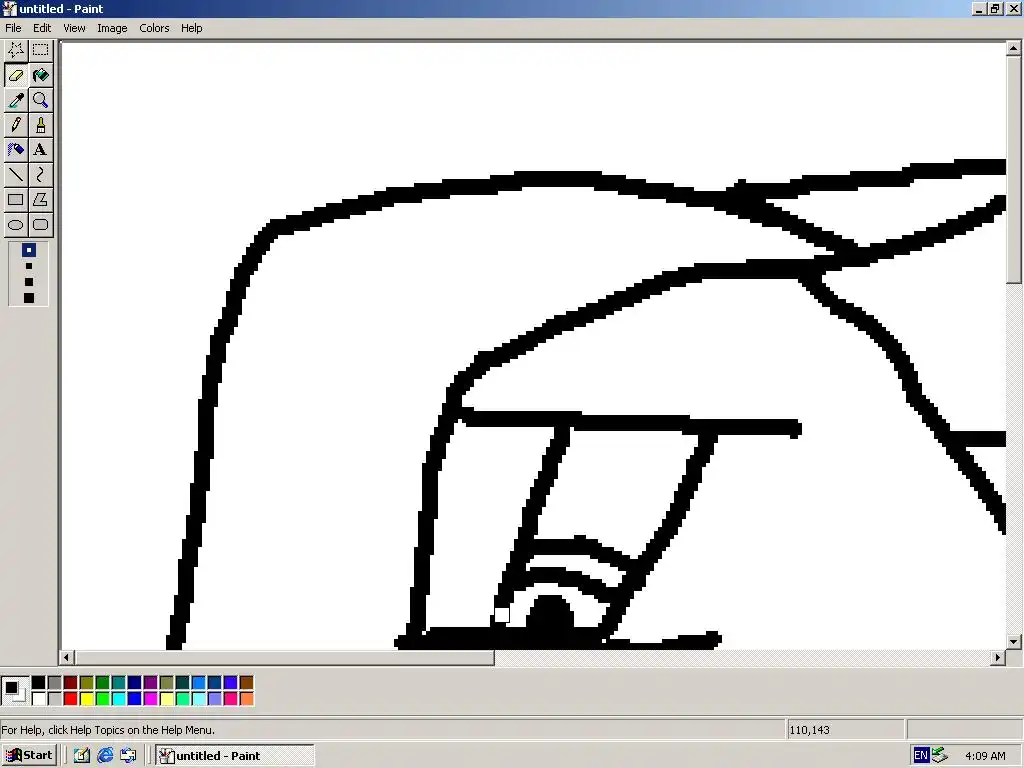Pick the teal color swatch
Viewport: 1024px width, 768px height.
pyautogui.click(x=118, y=682)
